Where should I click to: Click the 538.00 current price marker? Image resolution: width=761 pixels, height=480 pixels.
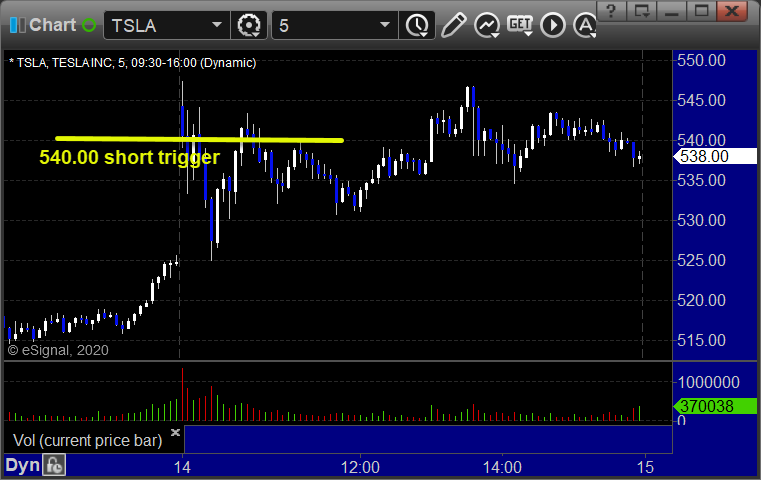point(715,156)
